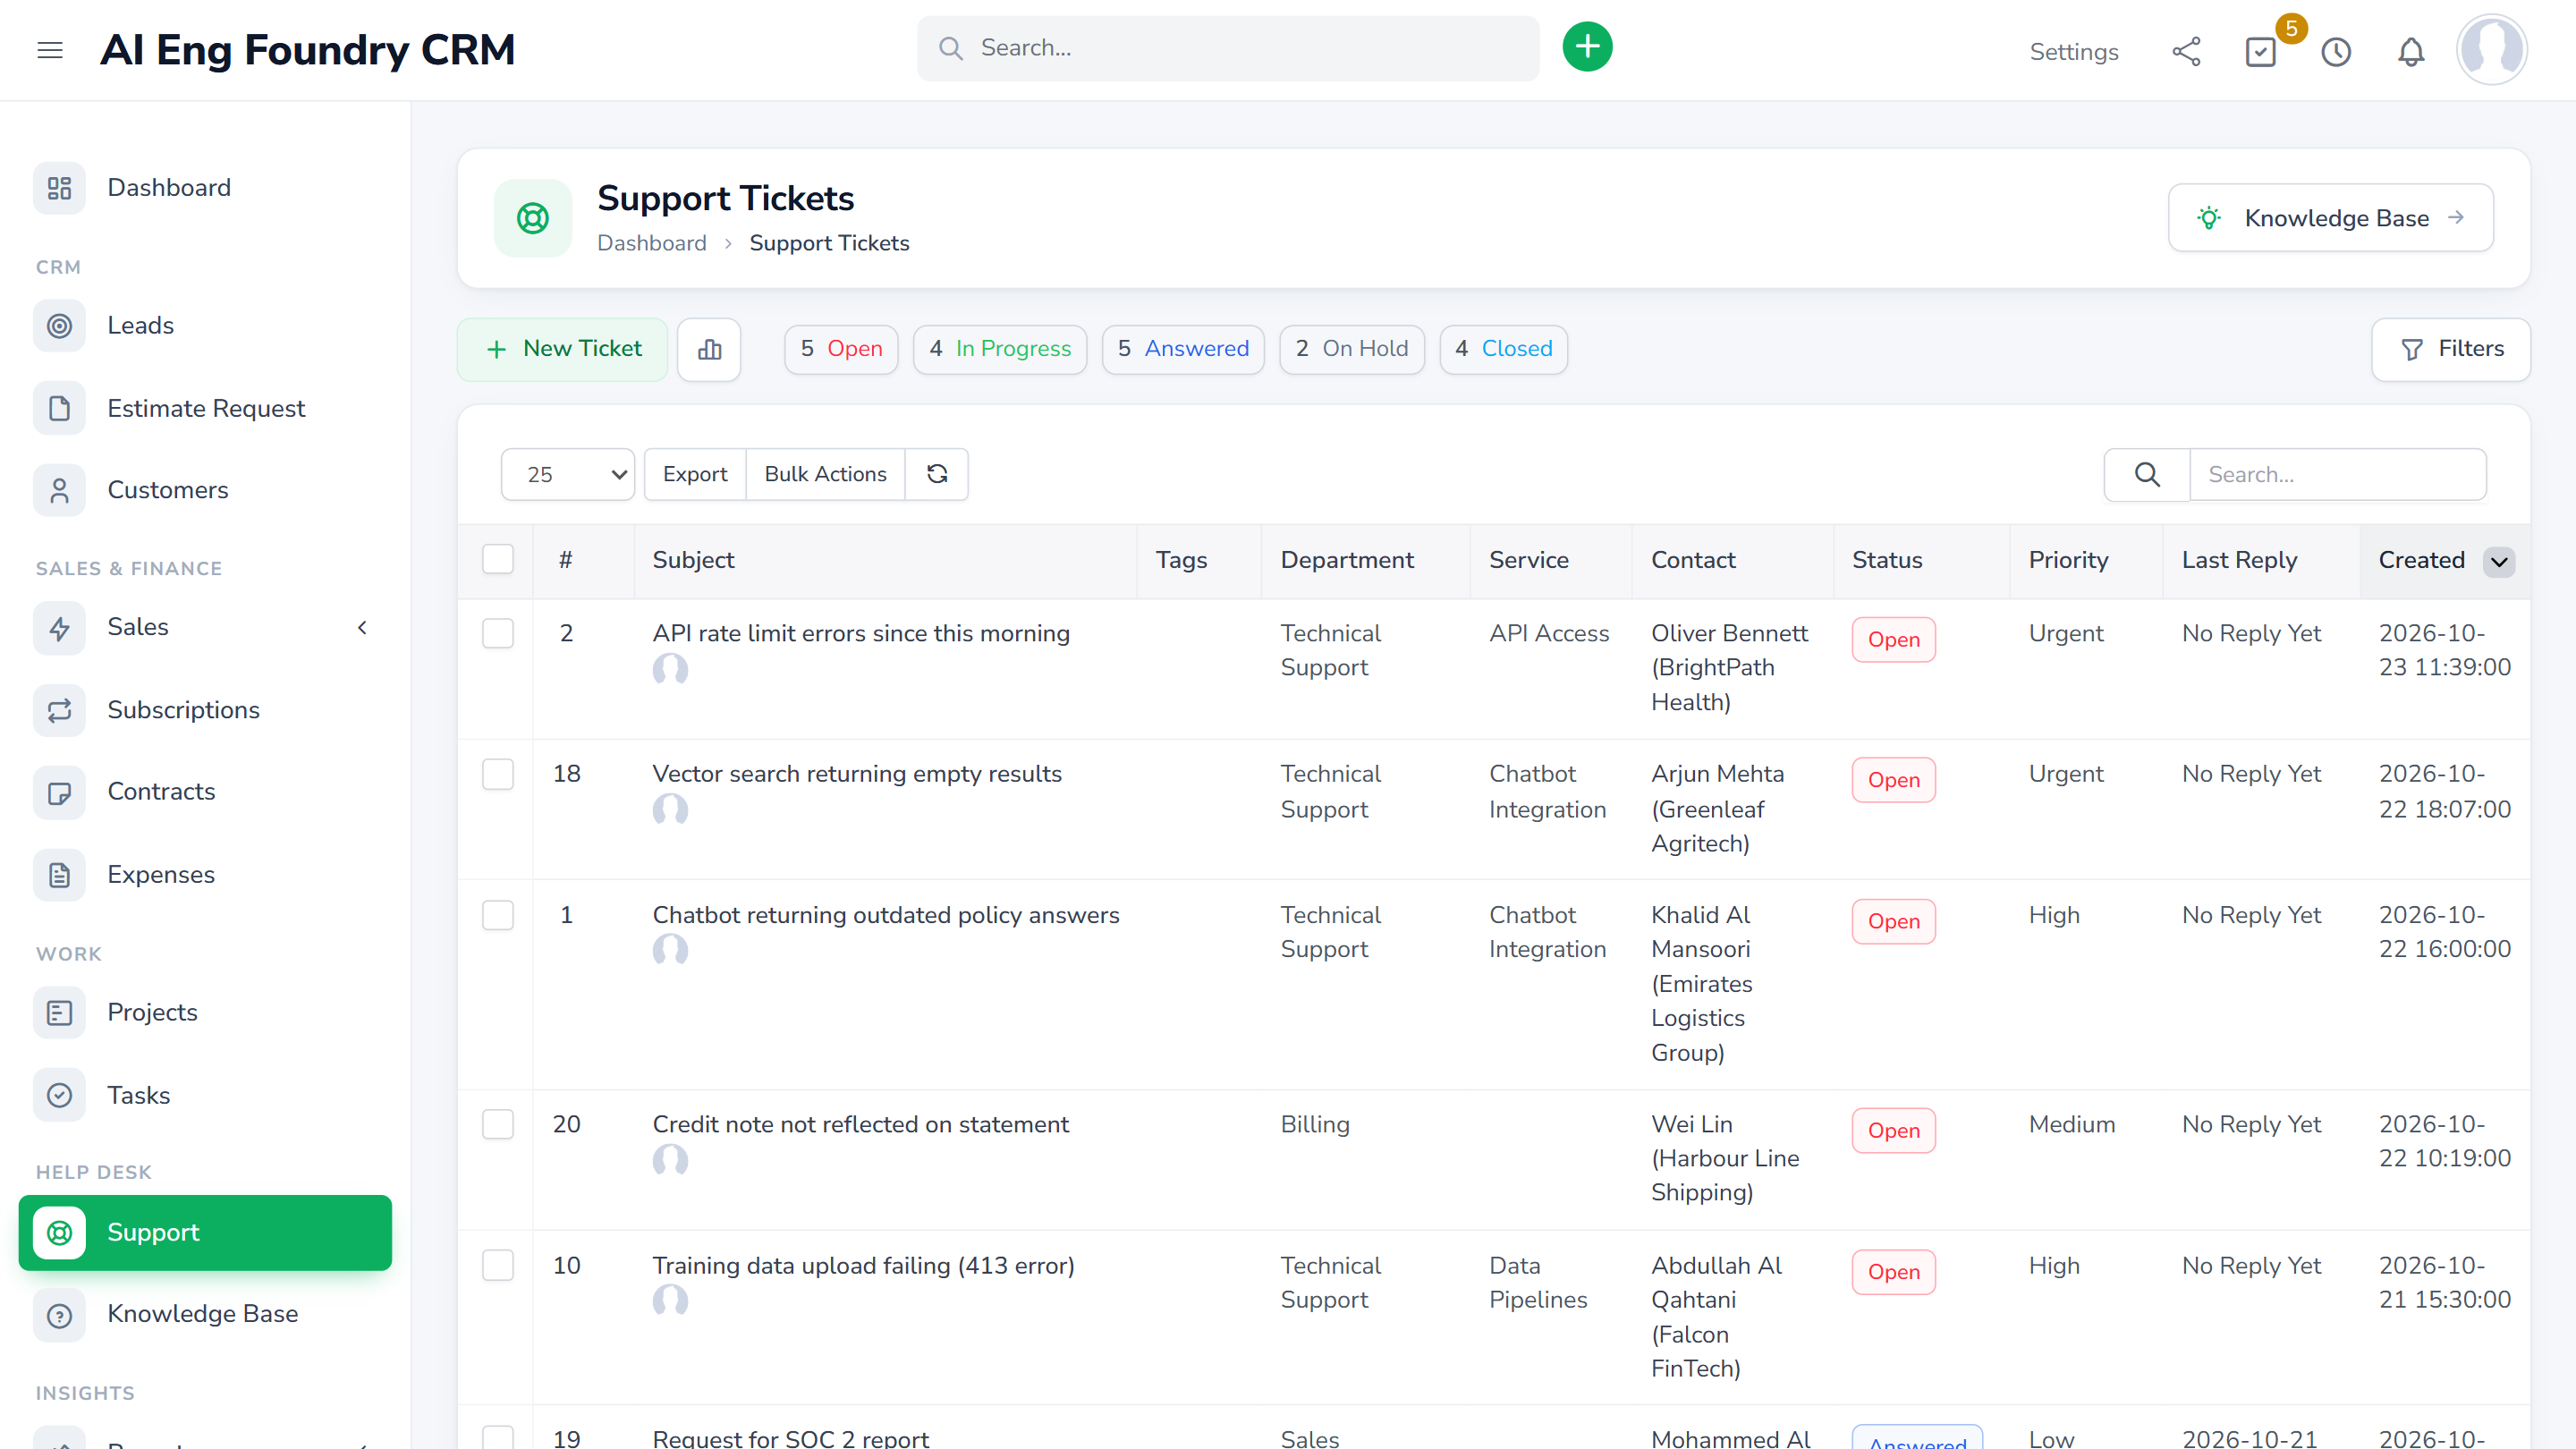Open the share icon in header
Viewport: 2576px width, 1449px height.
point(2186,52)
